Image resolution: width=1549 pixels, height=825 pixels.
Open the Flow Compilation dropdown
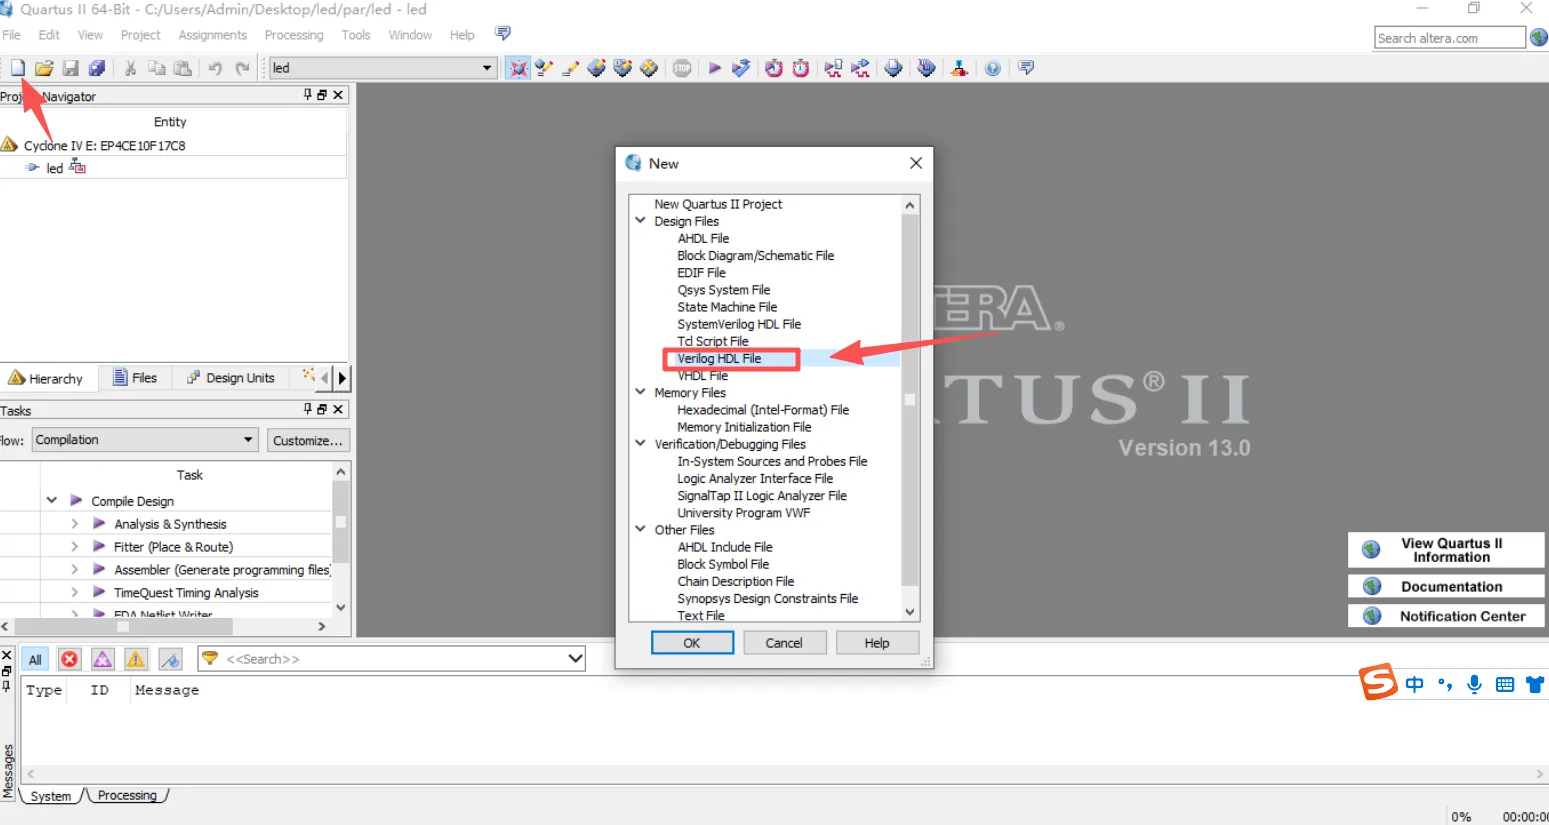tap(249, 440)
